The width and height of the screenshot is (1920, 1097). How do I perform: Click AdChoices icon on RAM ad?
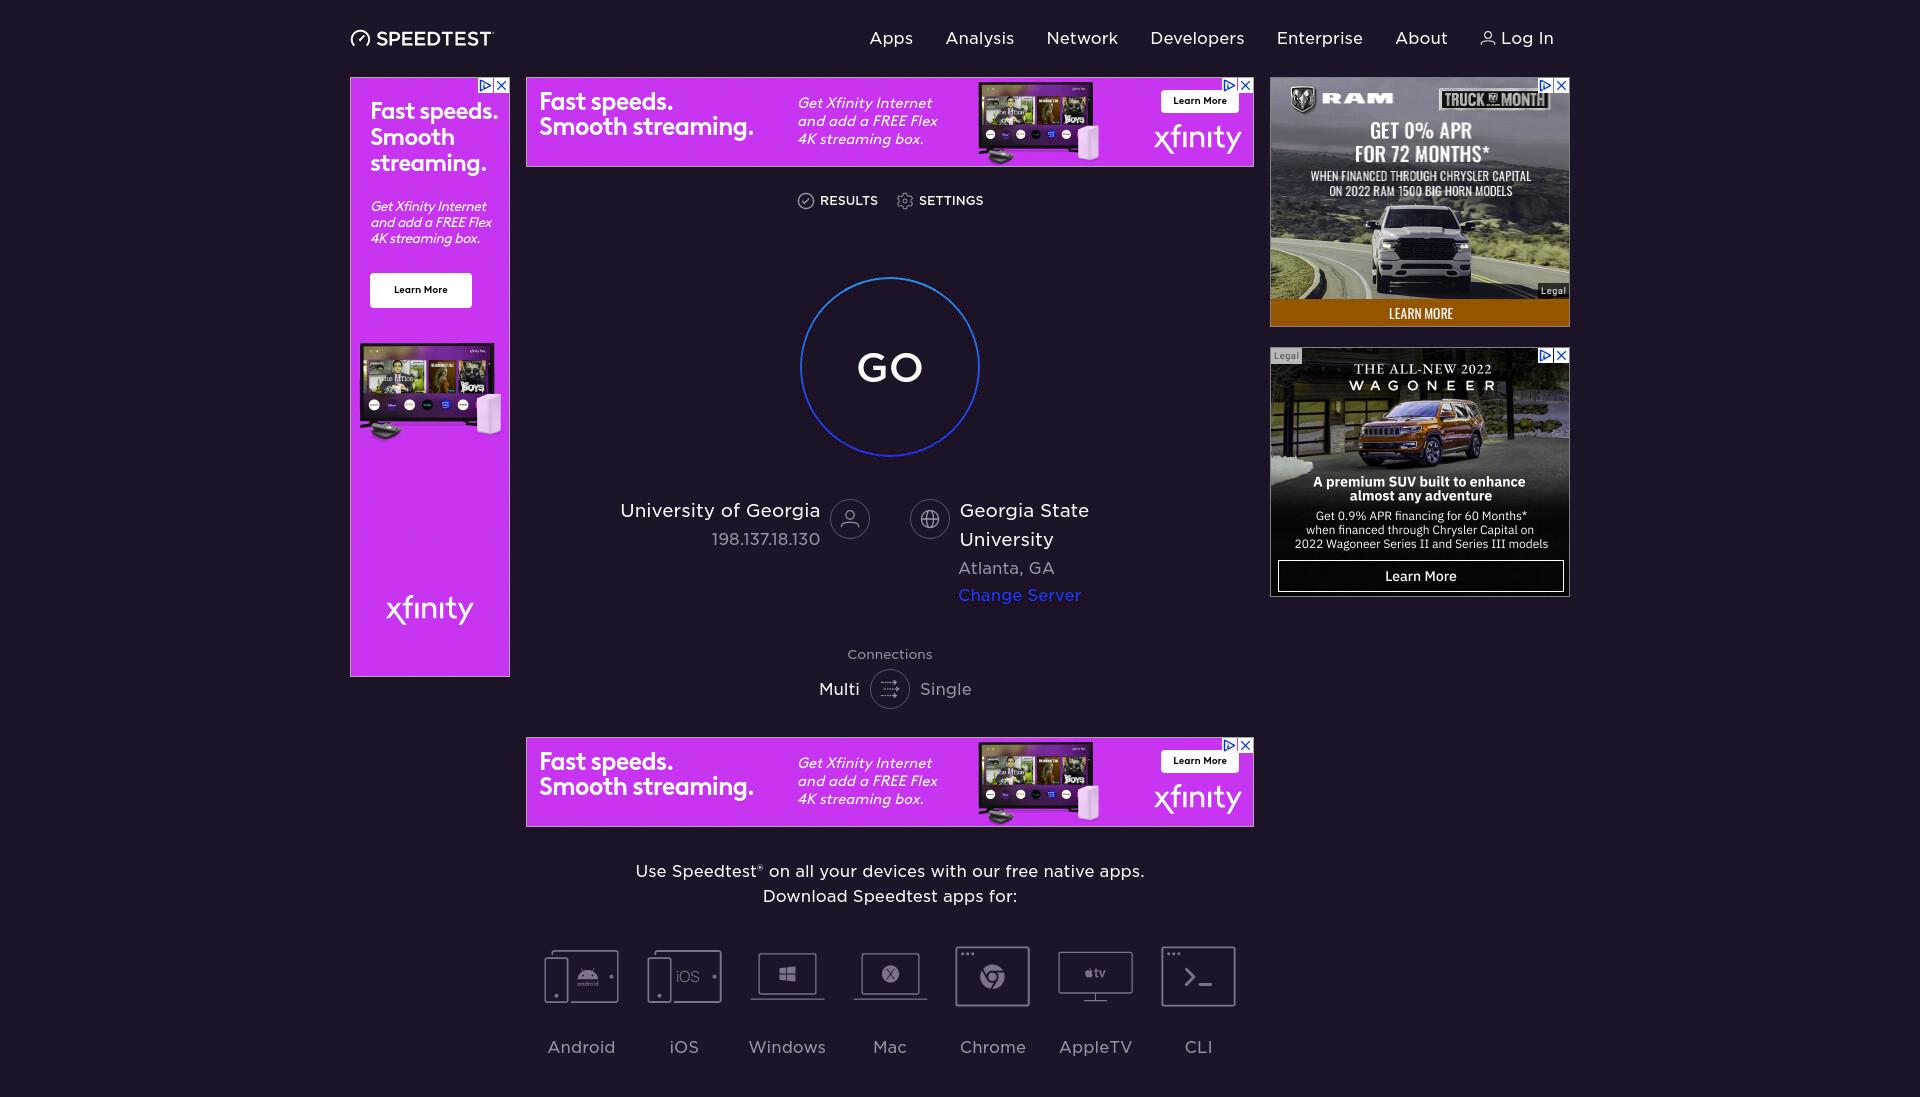coord(1545,86)
